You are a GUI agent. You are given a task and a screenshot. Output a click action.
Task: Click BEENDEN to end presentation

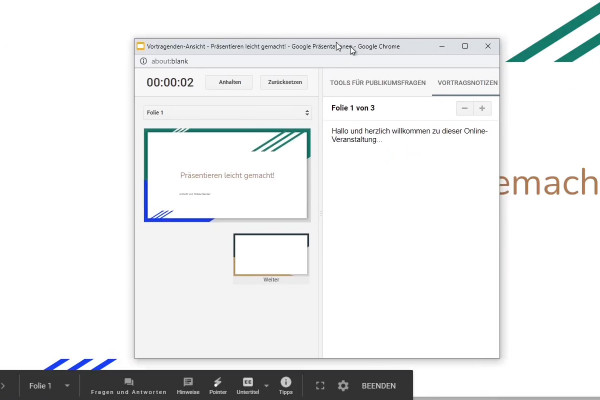click(x=378, y=386)
